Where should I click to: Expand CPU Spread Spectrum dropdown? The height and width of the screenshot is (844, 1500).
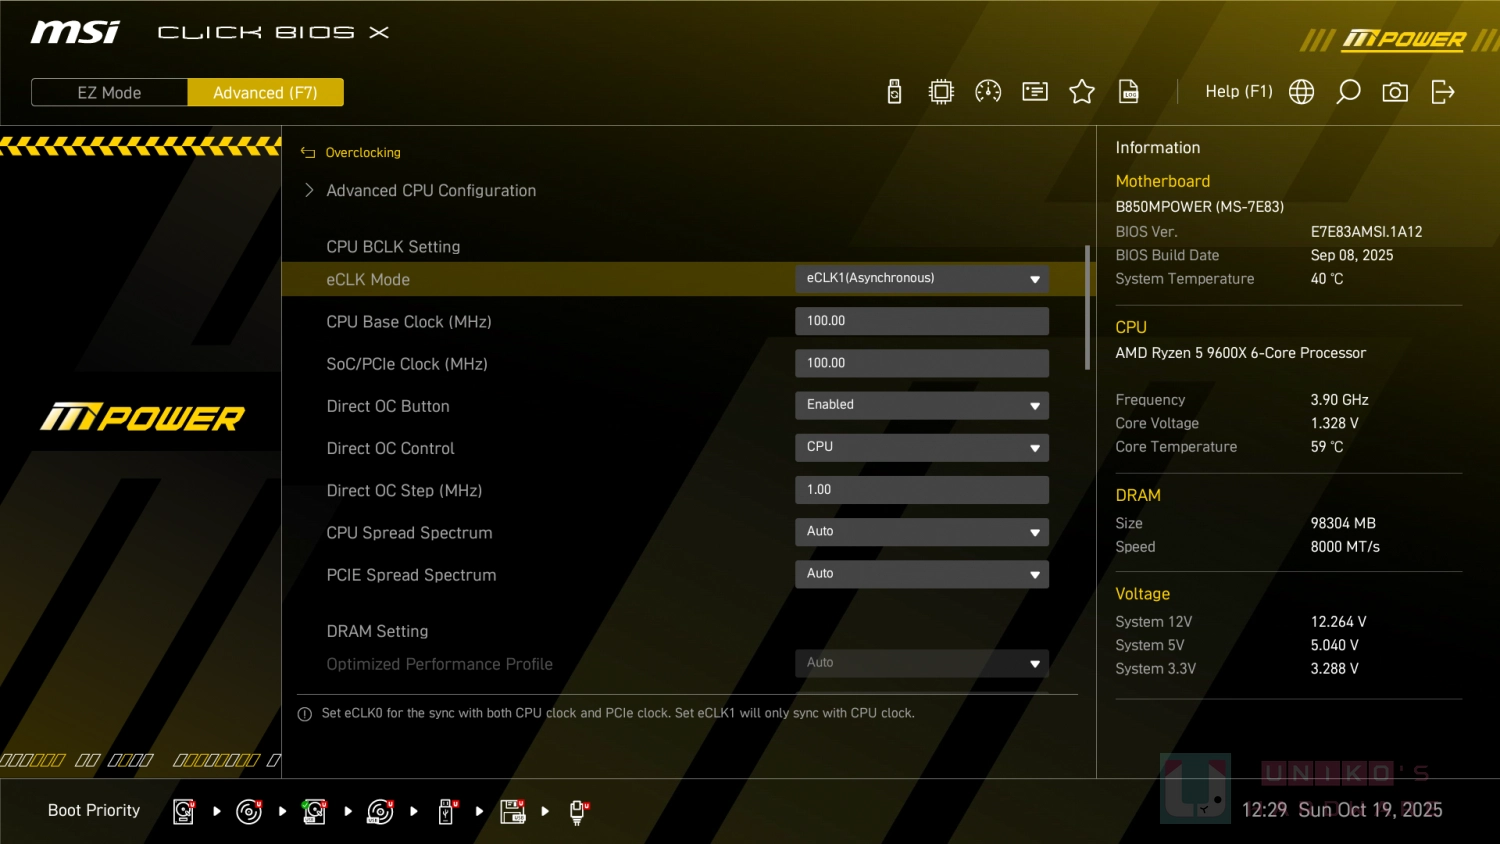(x=921, y=532)
